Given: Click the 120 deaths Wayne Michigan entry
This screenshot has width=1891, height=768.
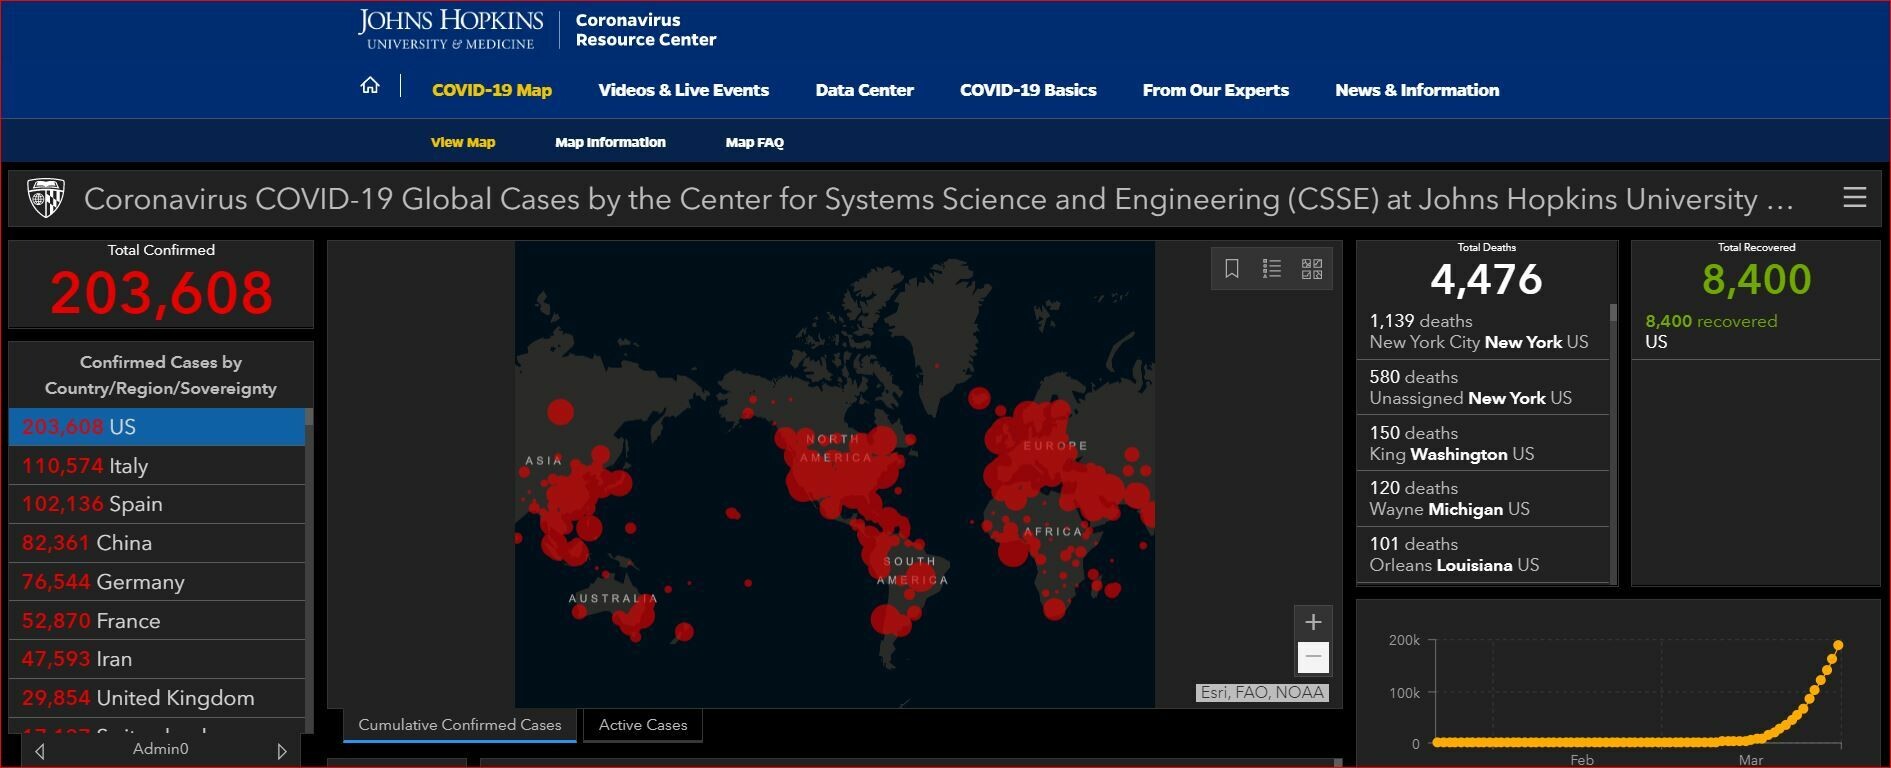Looking at the screenshot, I should pos(1482,498).
